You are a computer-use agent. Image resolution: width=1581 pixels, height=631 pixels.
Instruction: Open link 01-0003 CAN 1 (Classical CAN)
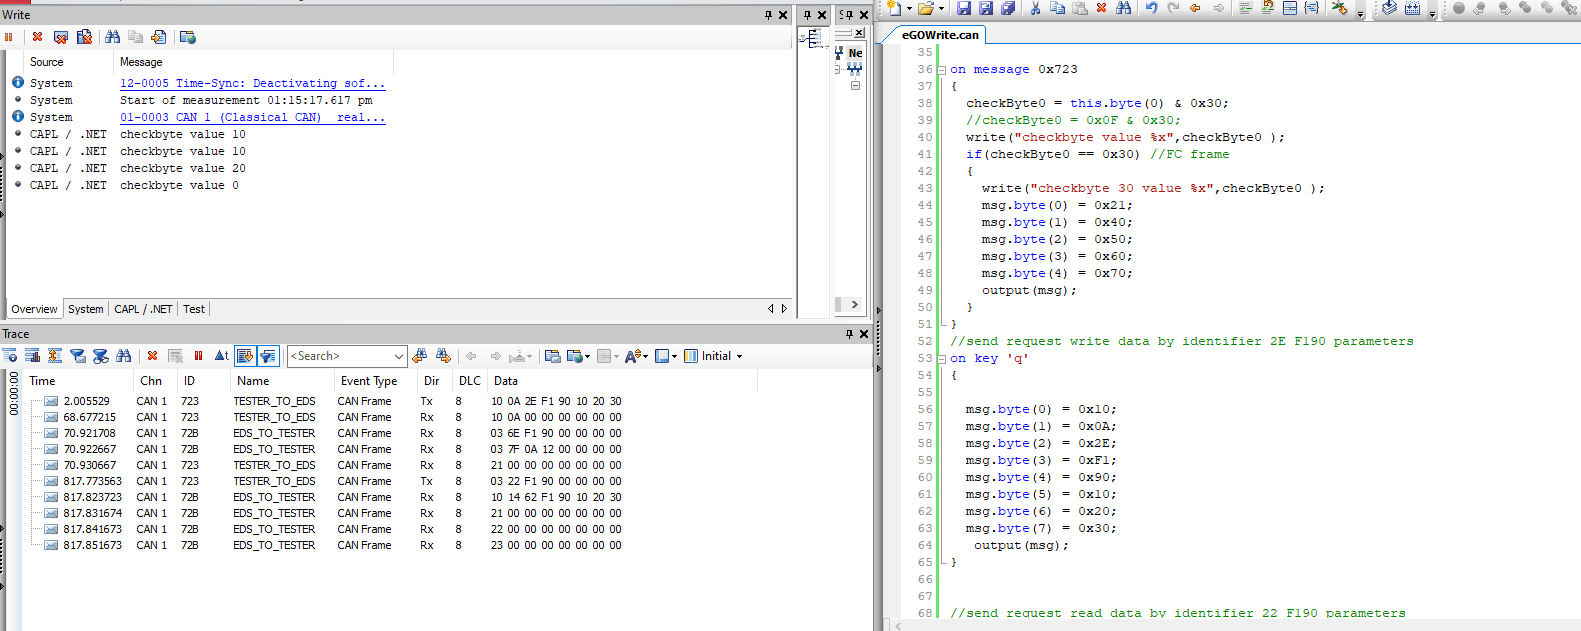pos(252,118)
